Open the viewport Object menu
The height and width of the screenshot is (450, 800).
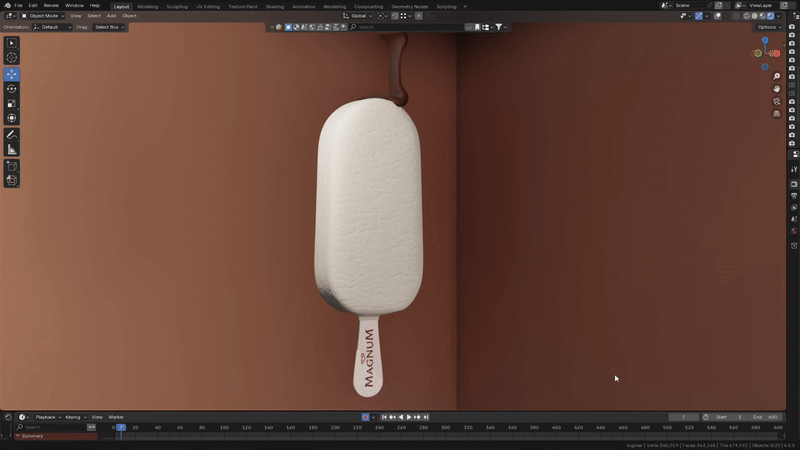point(129,16)
